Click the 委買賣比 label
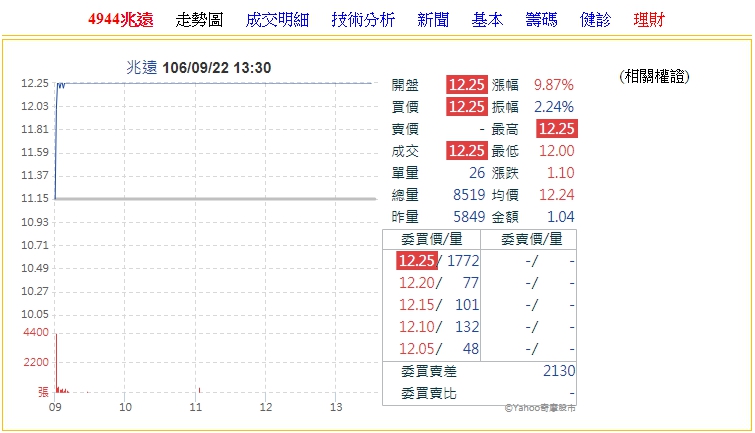This screenshot has height=433, width=755. click(429, 393)
